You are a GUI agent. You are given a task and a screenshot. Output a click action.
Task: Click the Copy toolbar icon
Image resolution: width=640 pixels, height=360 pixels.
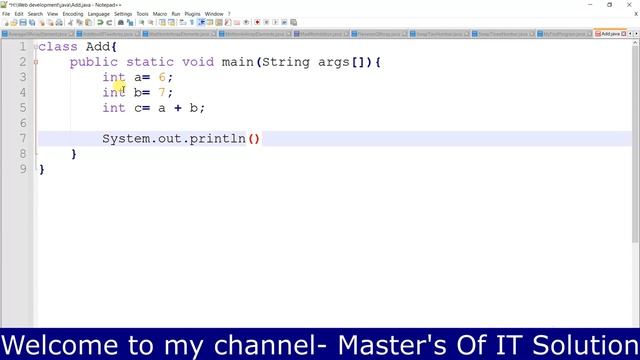(x=79, y=22)
